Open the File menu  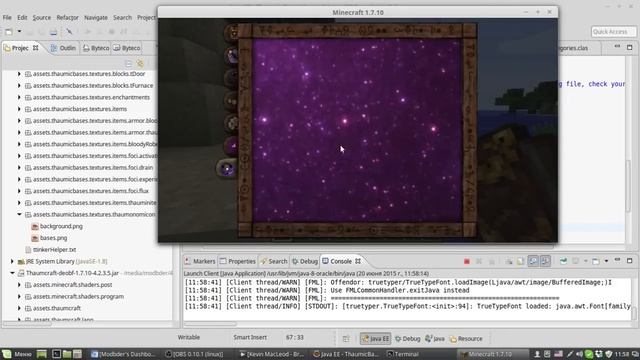click(x=7, y=18)
